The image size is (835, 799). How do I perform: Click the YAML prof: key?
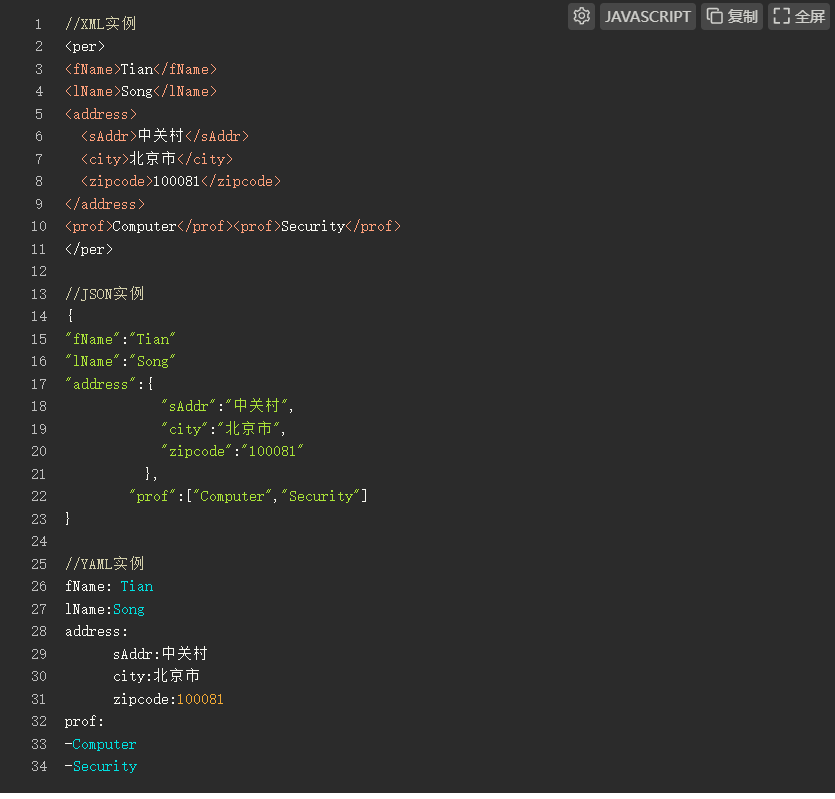[84, 722]
